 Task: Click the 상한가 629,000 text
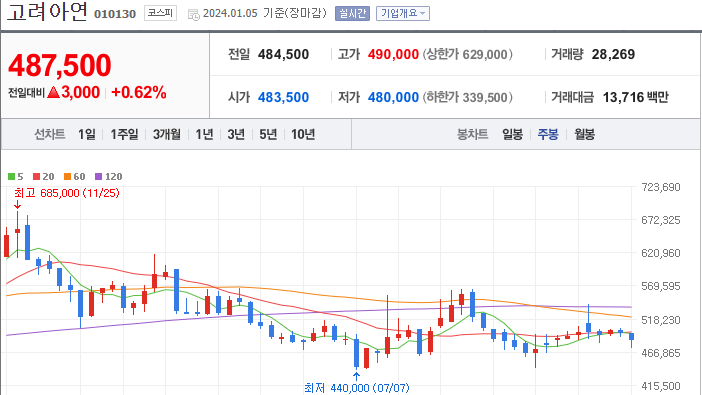coord(467,55)
